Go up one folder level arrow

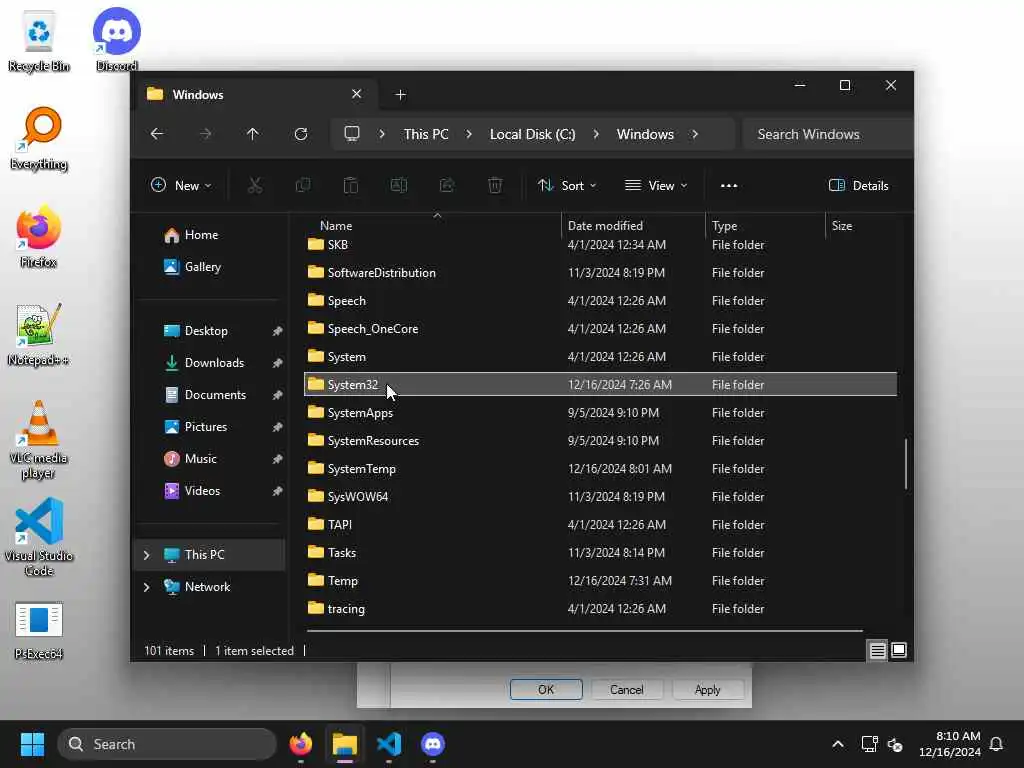pyautogui.click(x=253, y=134)
